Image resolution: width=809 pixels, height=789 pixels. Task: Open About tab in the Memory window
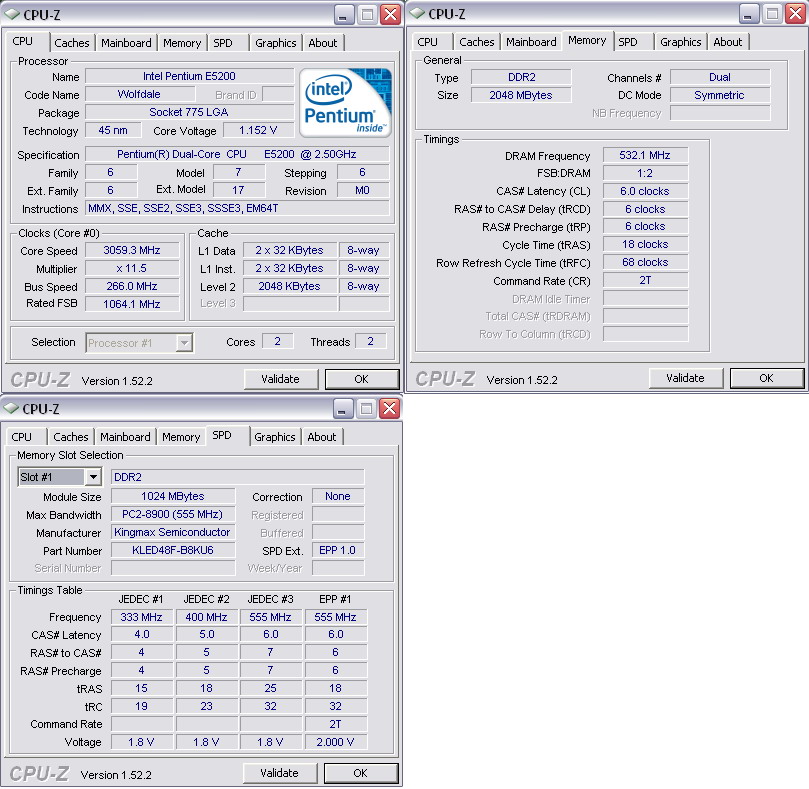pyautogui.click(x=727, y=42)
